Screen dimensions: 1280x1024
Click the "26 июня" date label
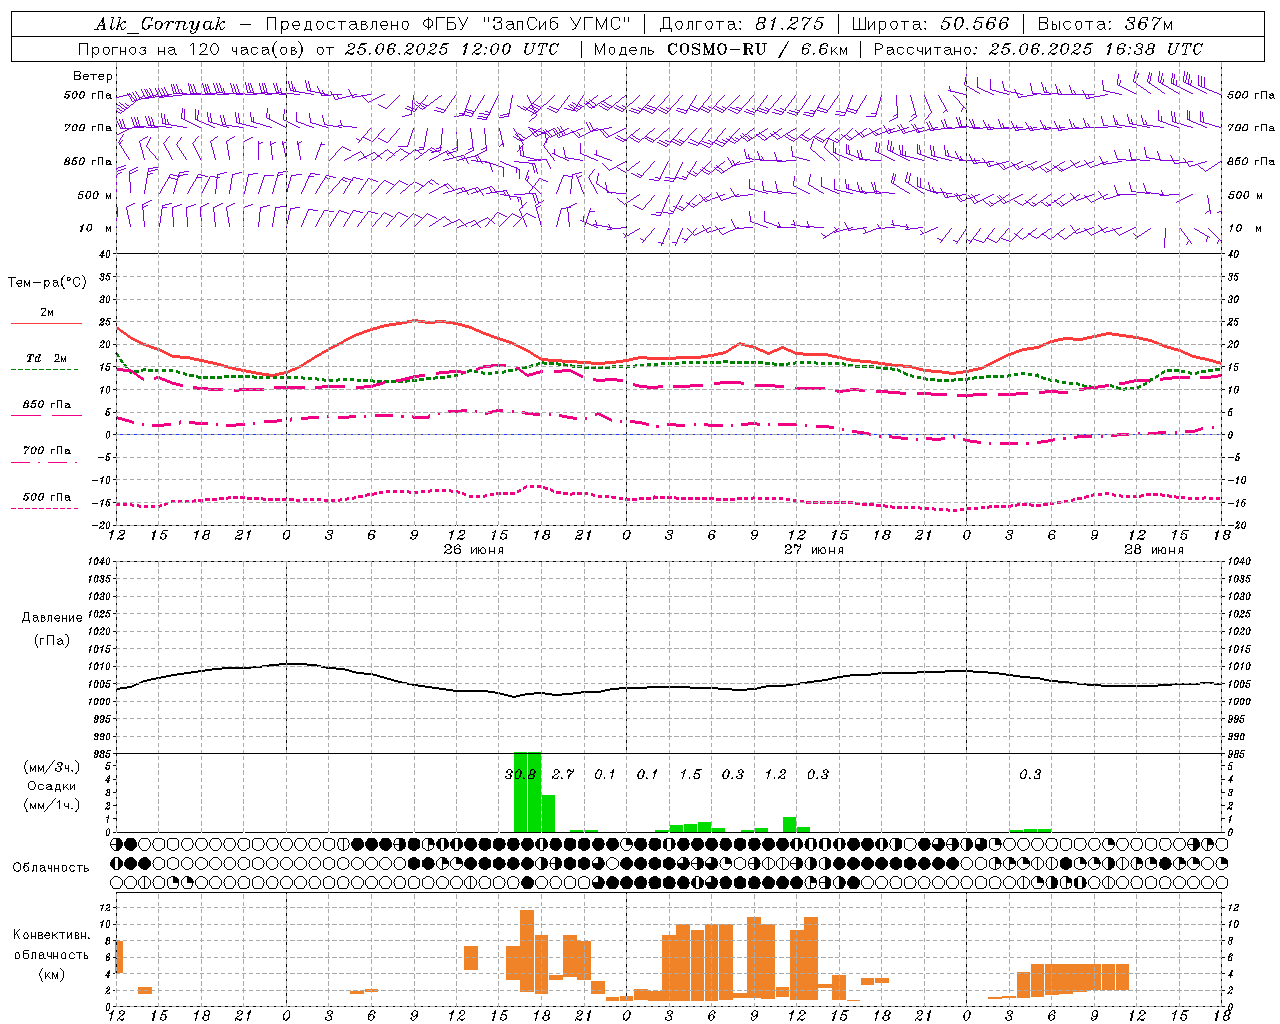(474, 550)
